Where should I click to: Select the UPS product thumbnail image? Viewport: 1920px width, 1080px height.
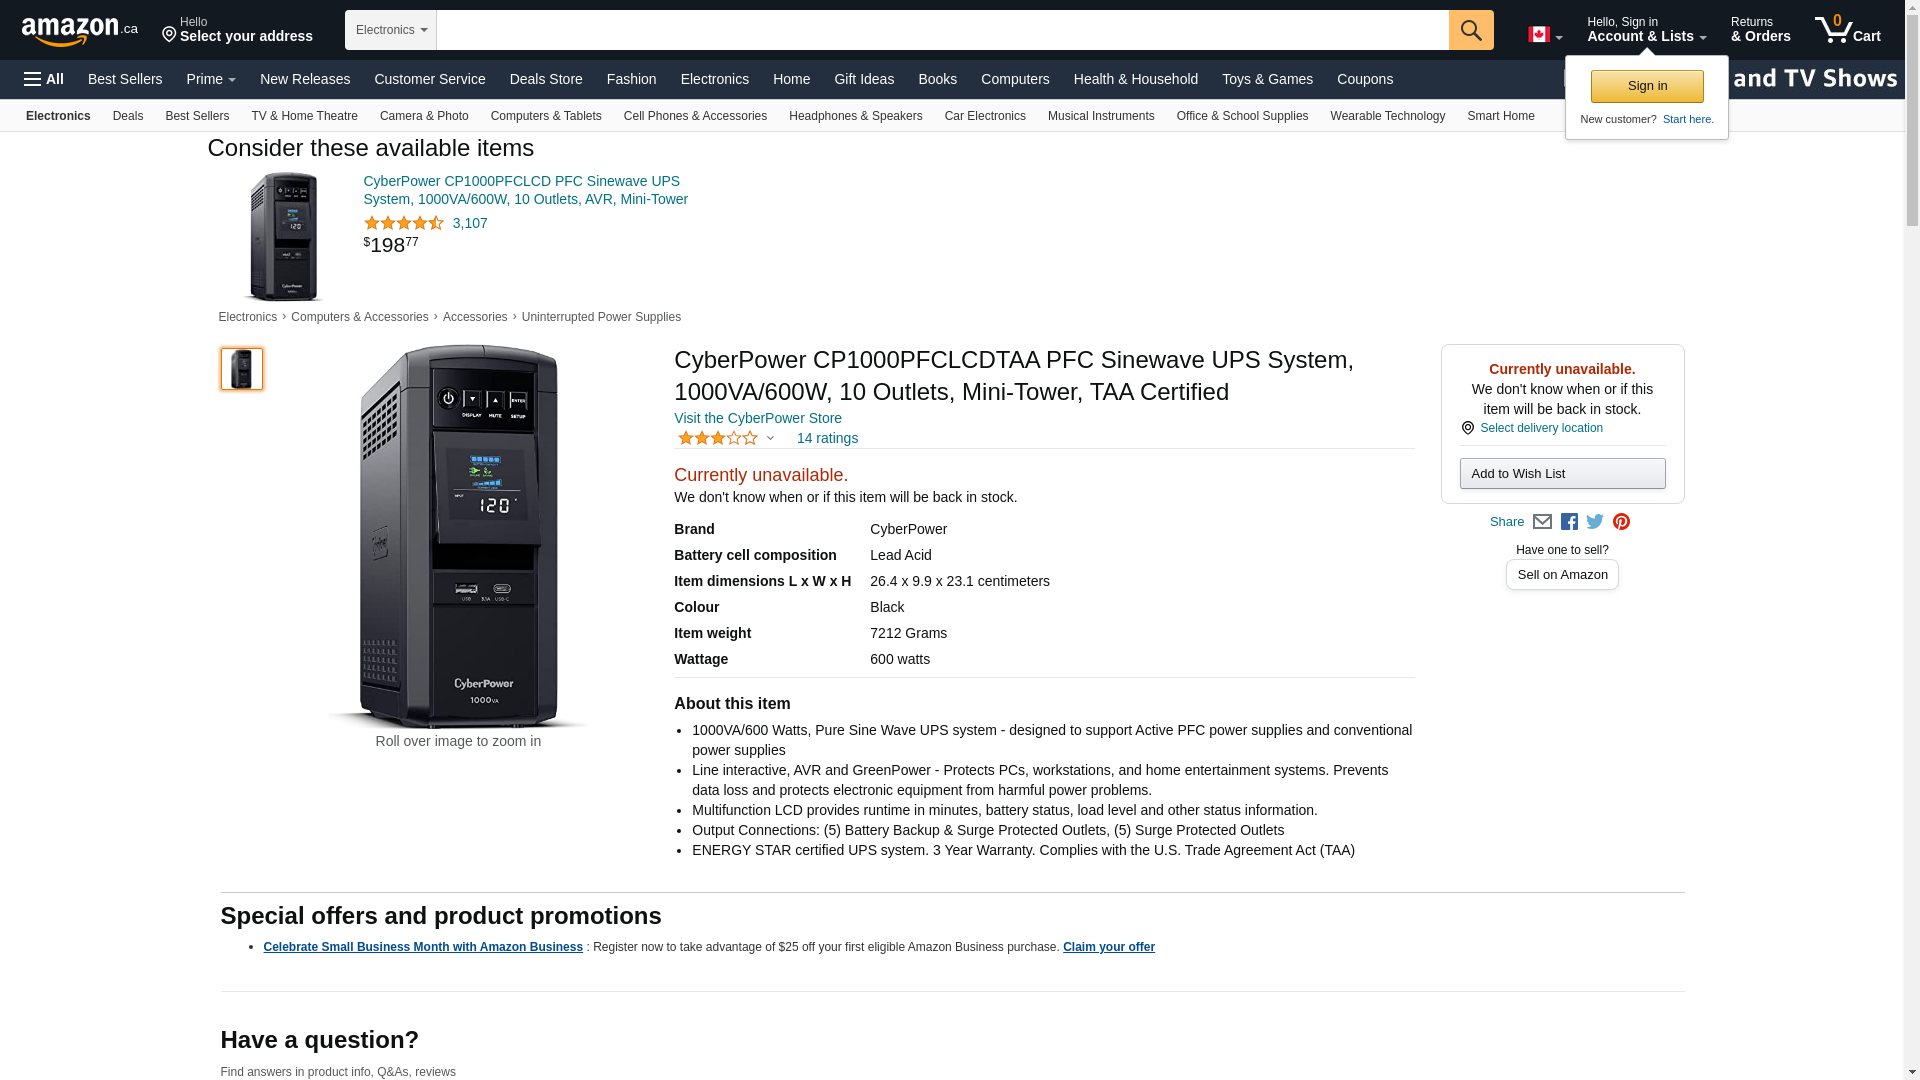242,369
